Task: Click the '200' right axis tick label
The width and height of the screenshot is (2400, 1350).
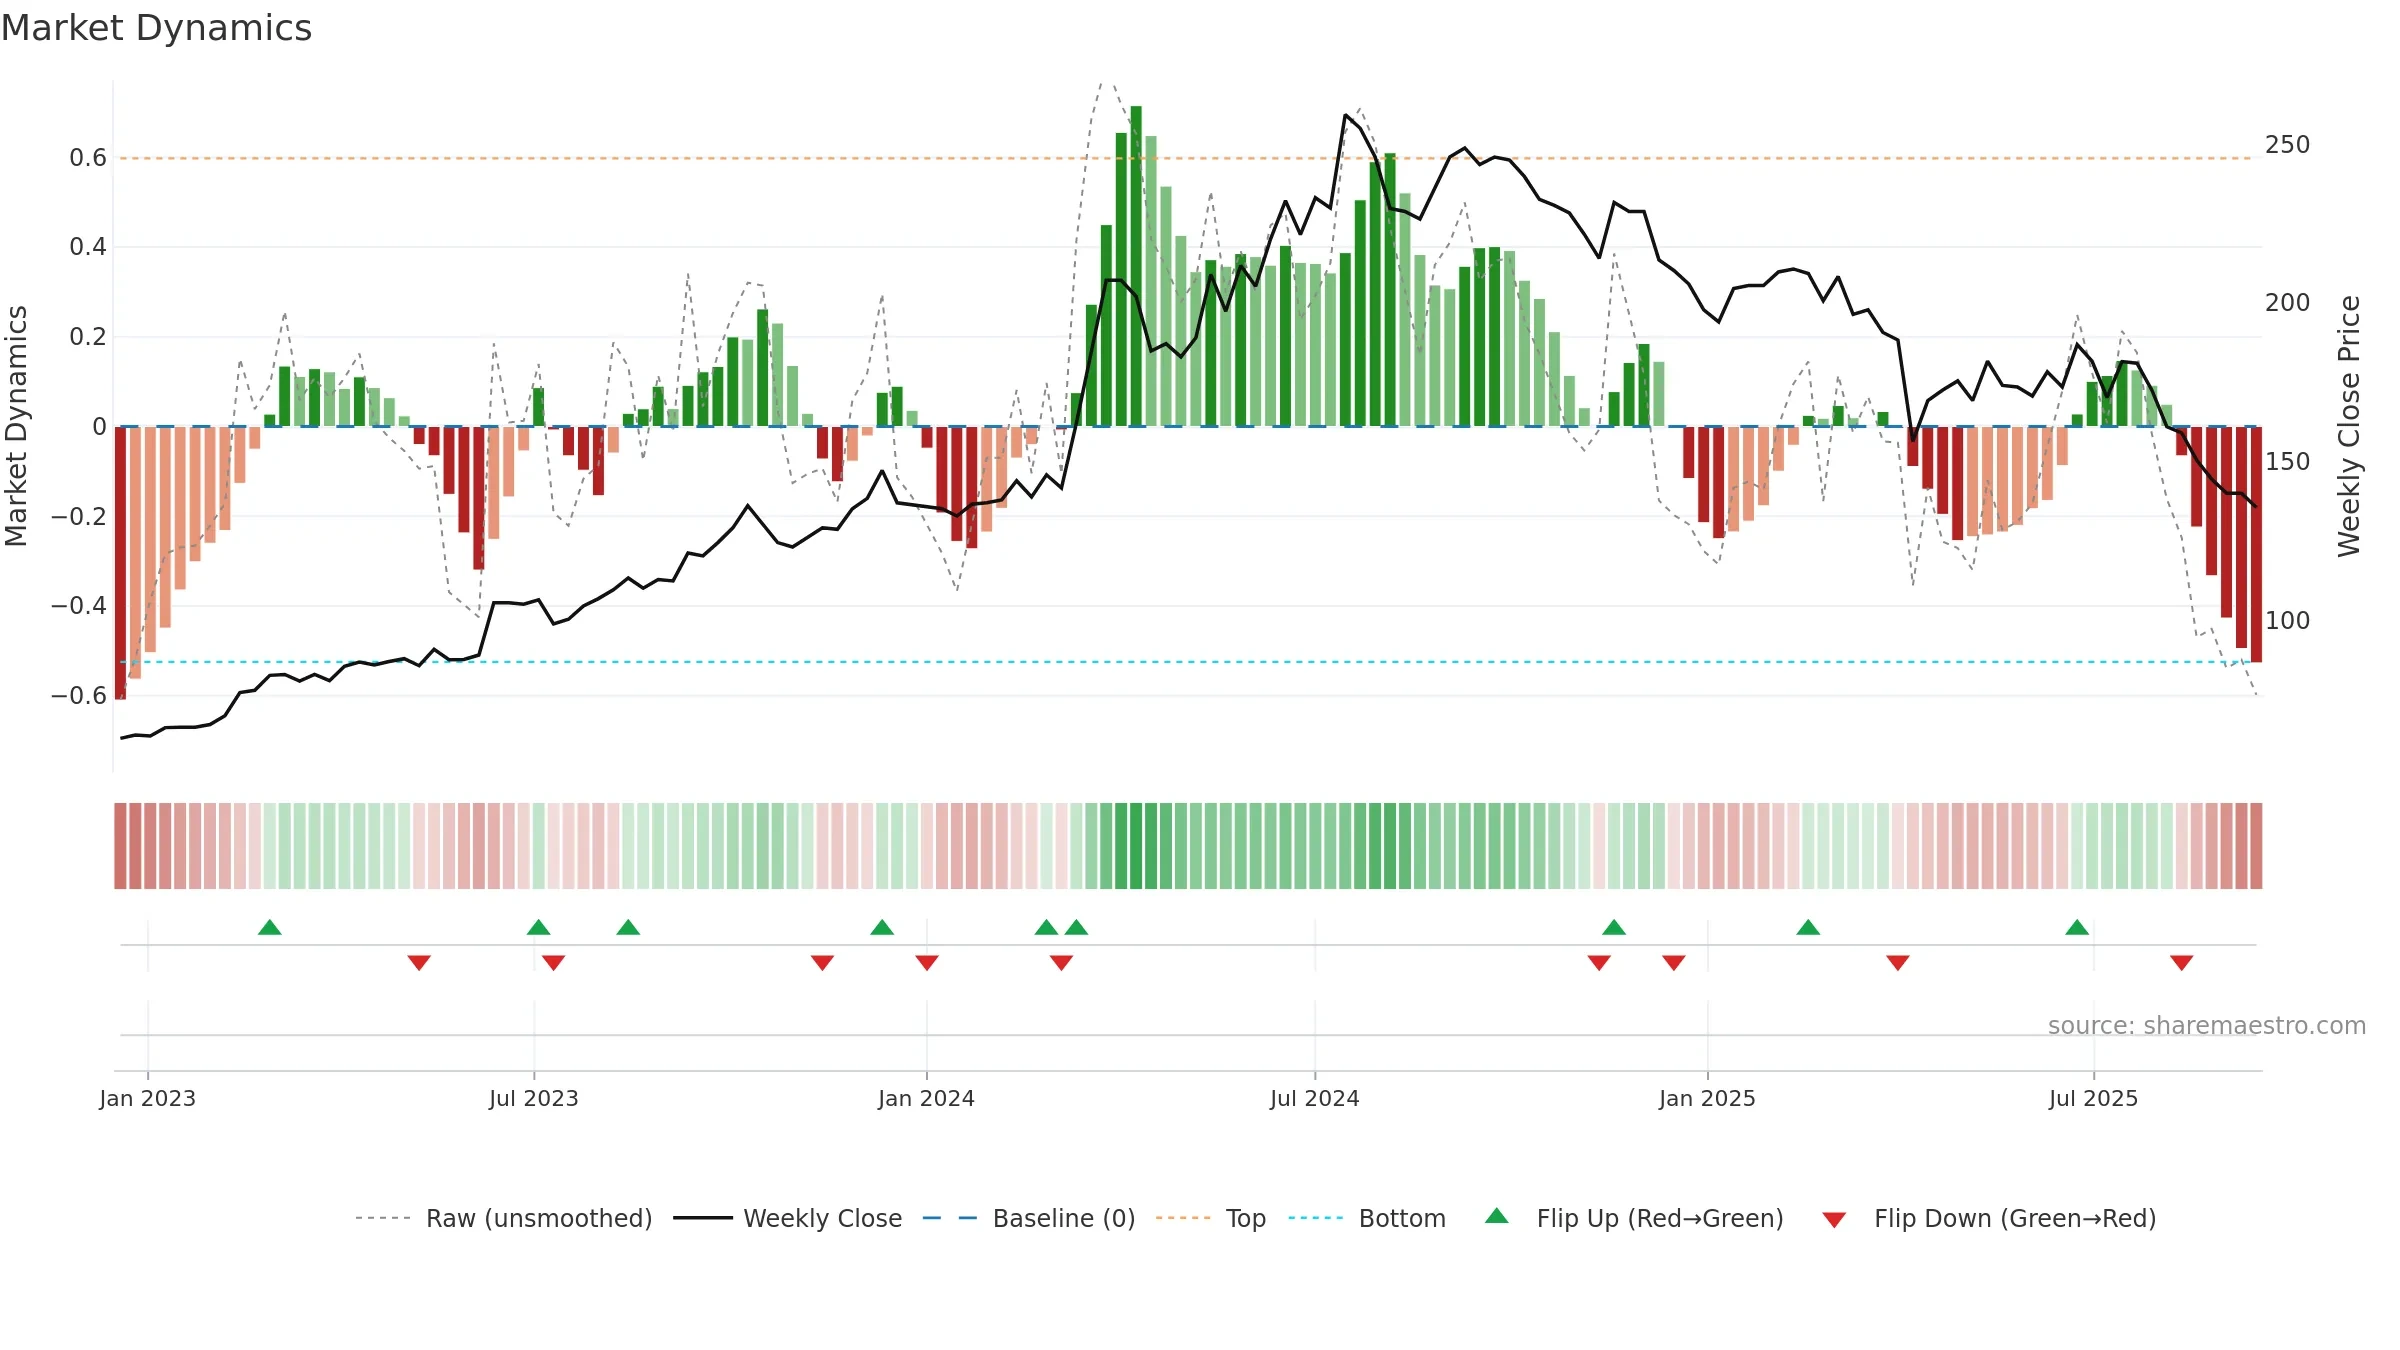Action: point(2288,303)
